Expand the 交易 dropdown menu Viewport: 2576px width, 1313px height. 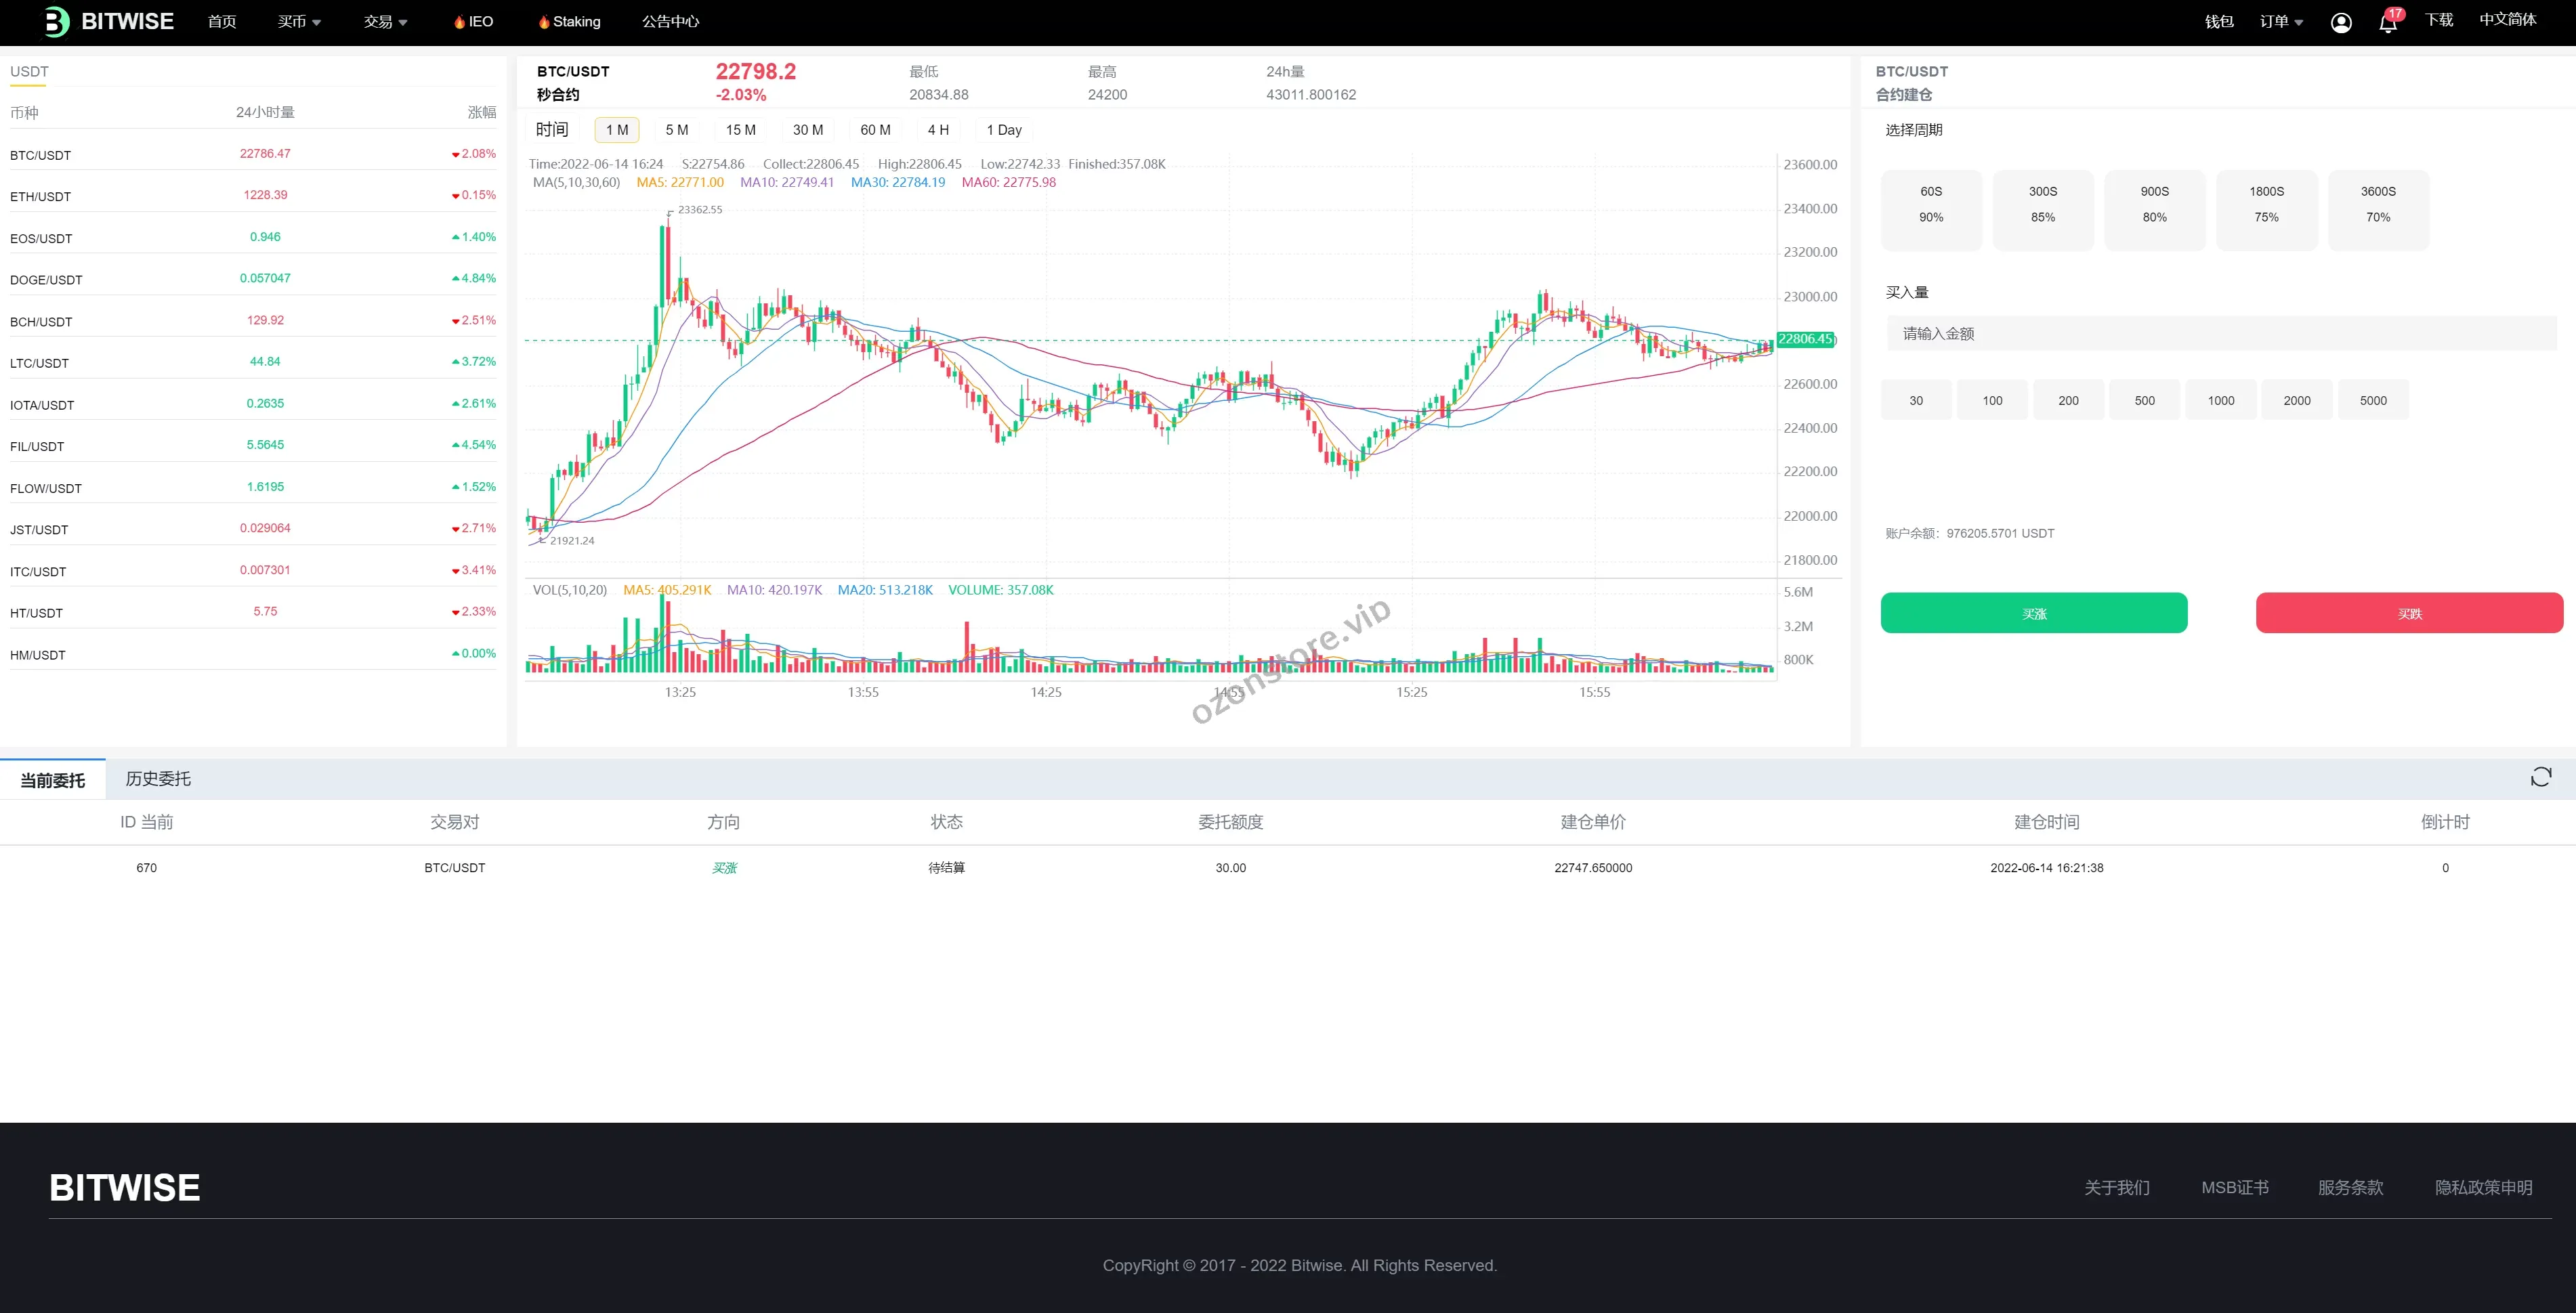385,21
